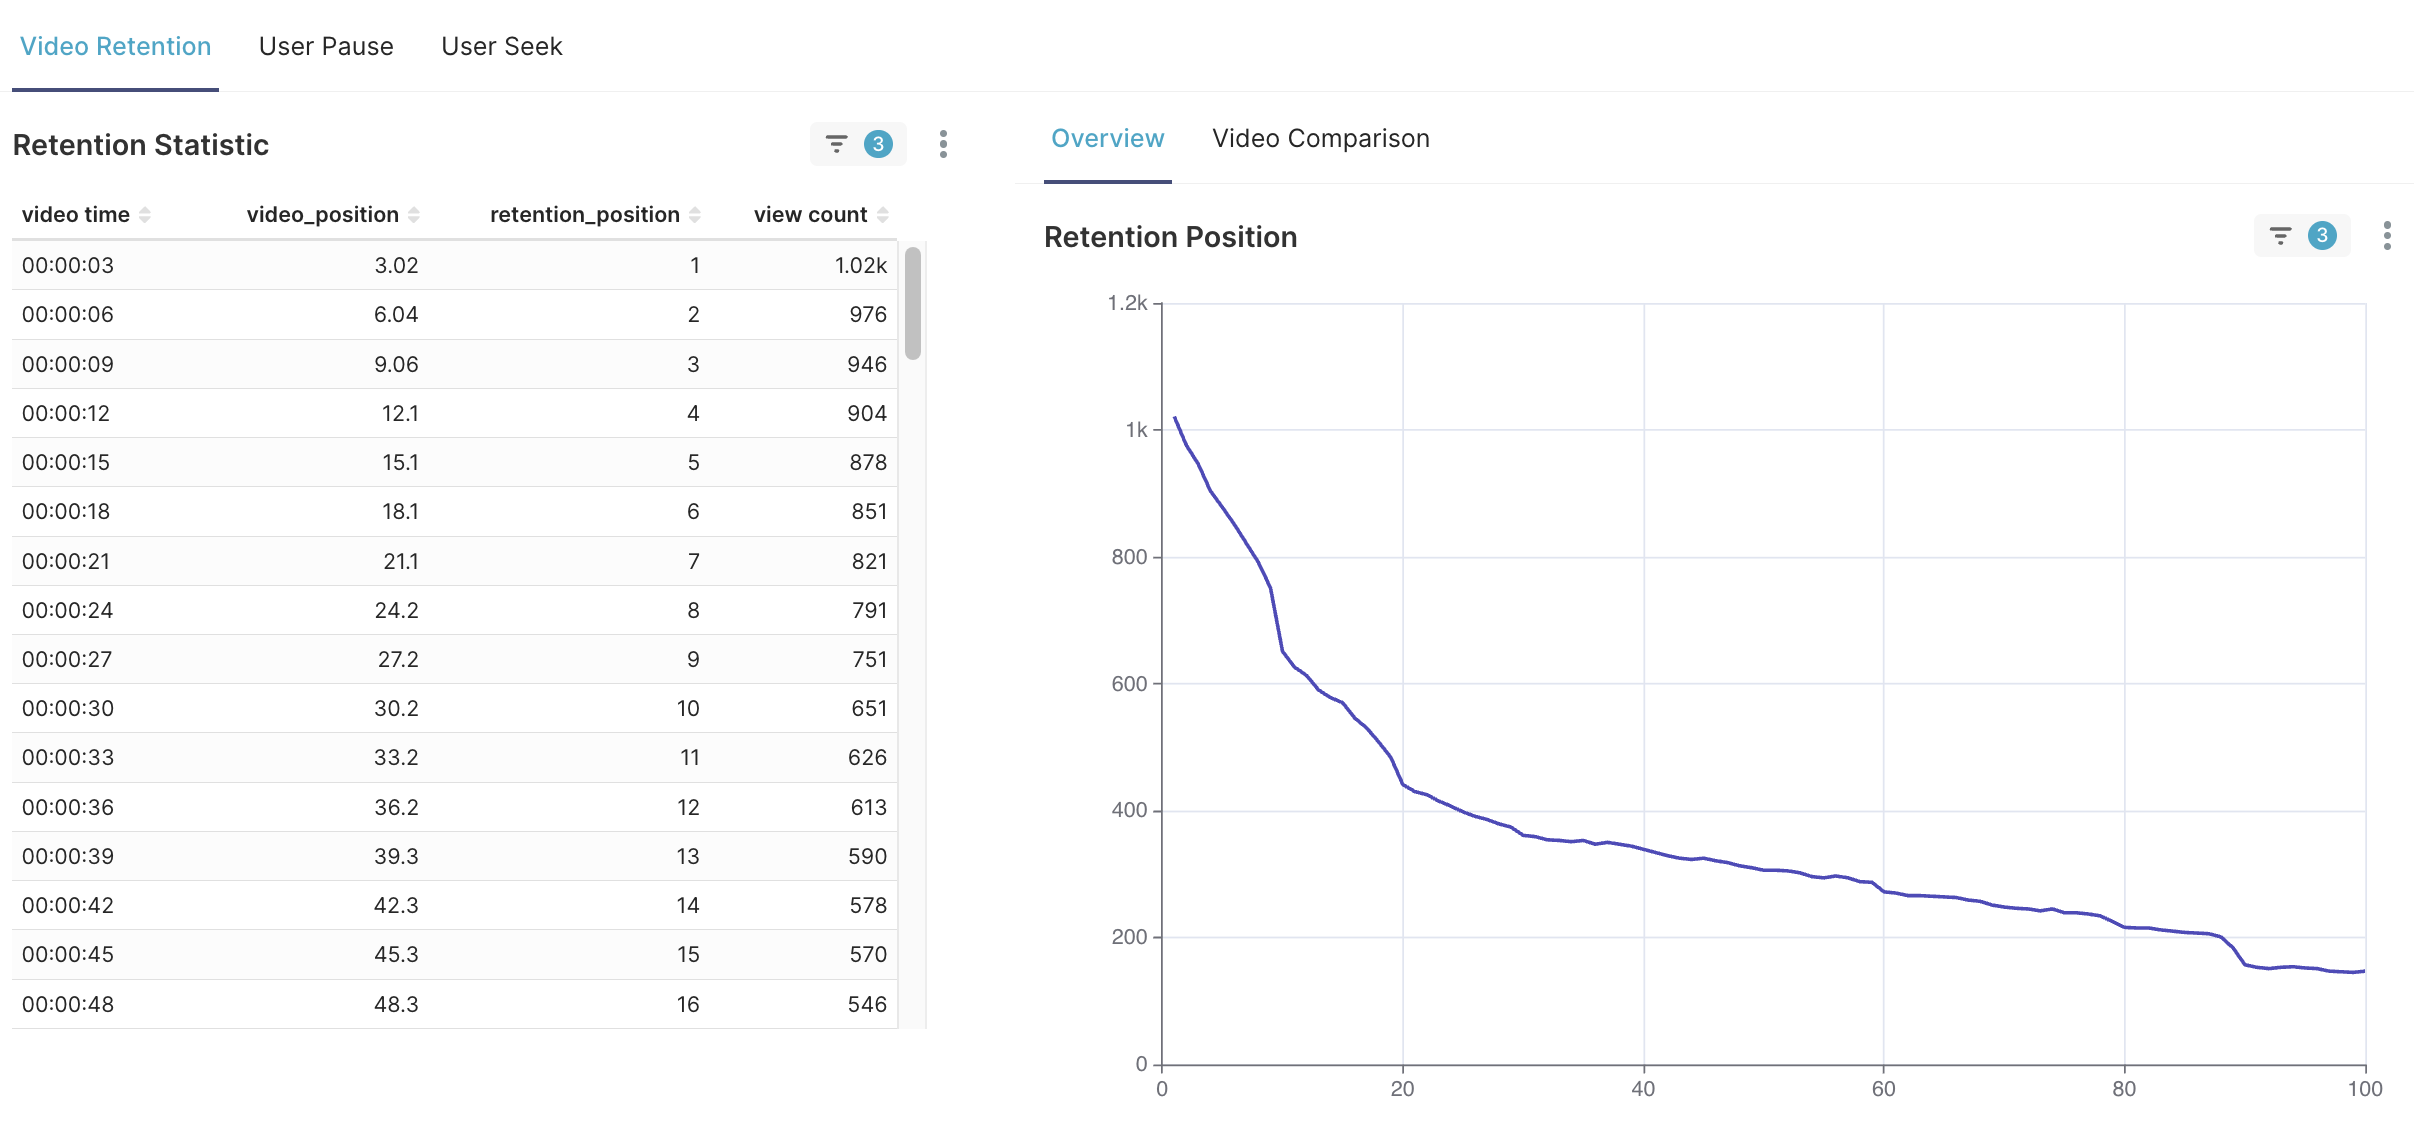Click the 578 view count value

click(868, 905)
